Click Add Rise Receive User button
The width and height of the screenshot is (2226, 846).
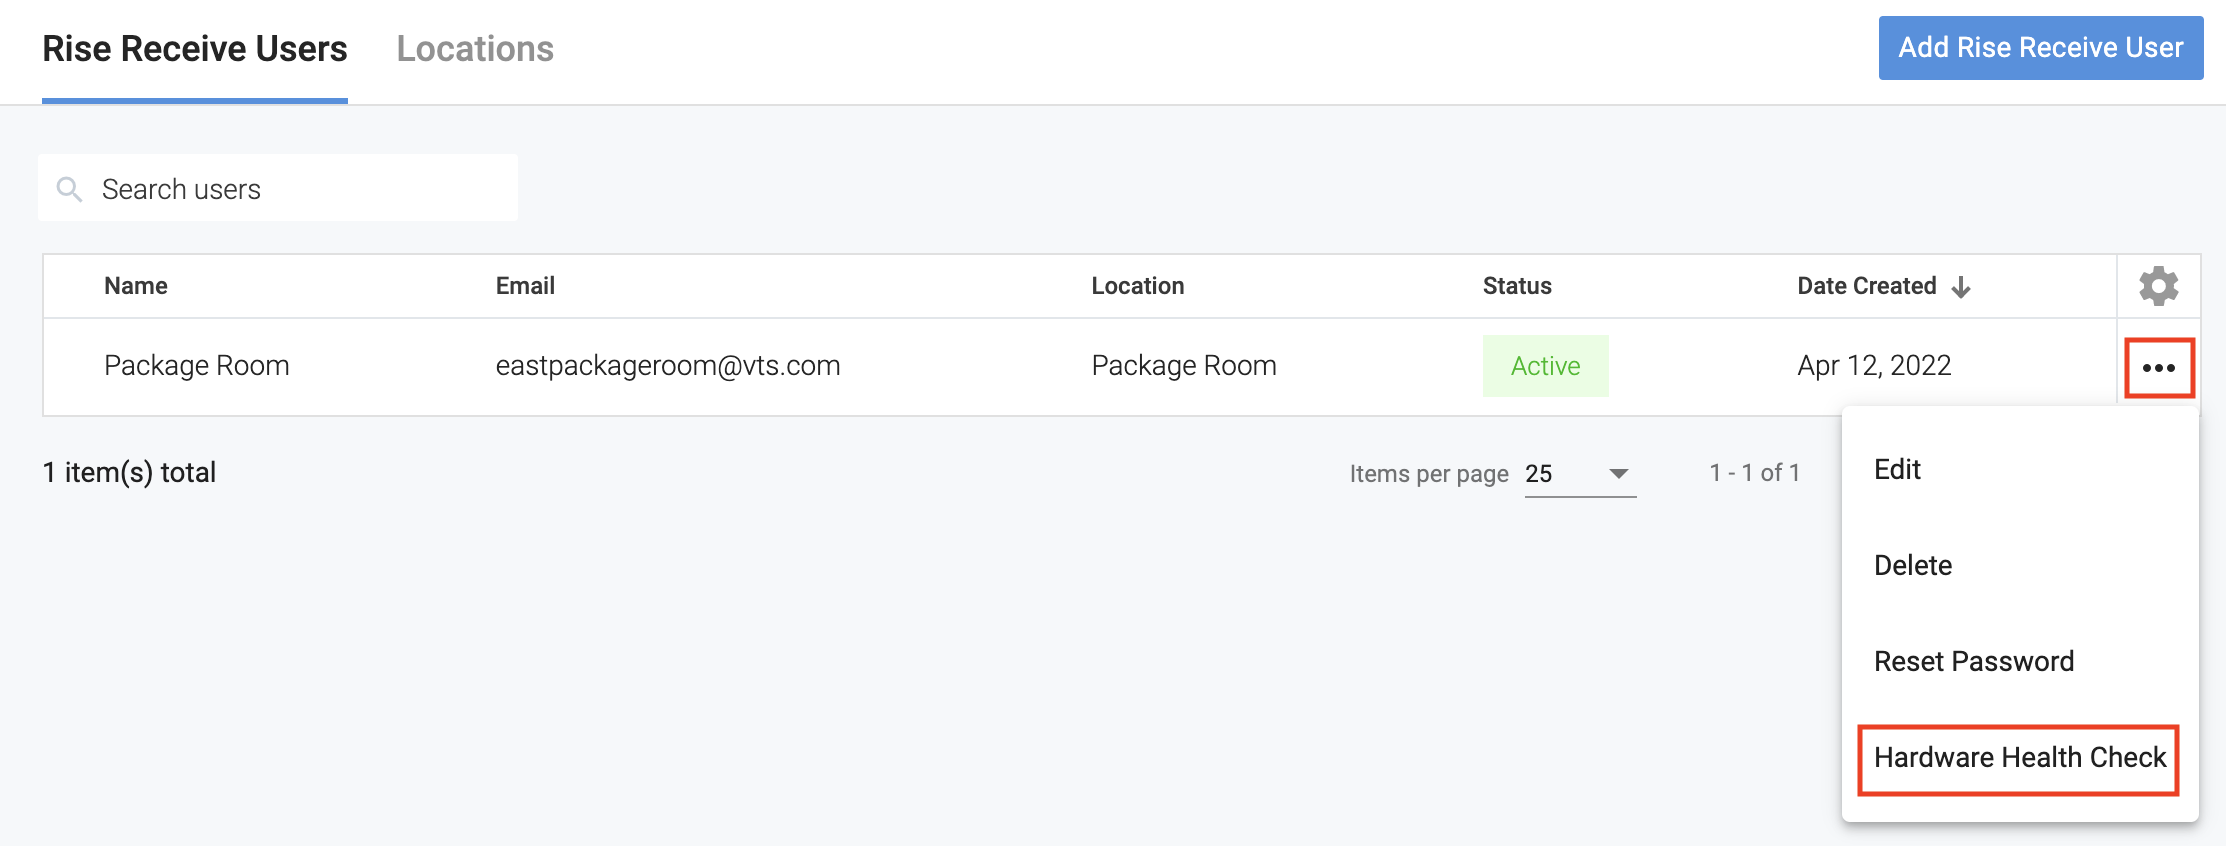tap(2040, 48)
